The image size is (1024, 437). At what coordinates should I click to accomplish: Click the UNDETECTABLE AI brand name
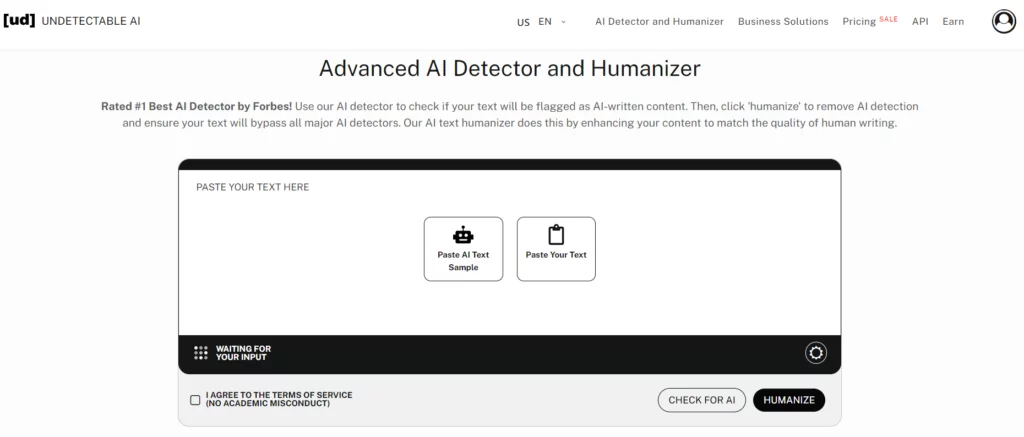91,21
